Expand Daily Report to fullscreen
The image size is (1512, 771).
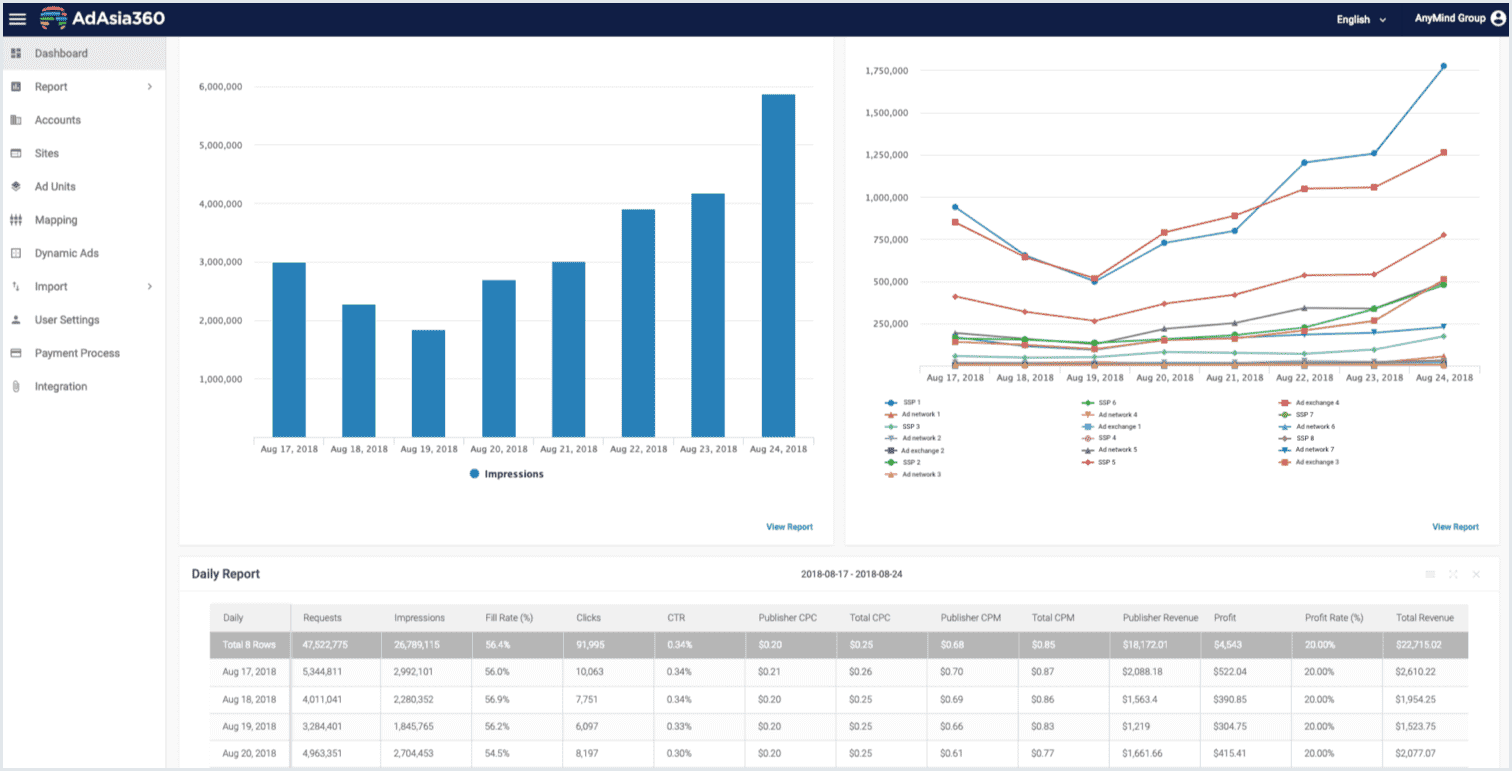coord(1453,574)
